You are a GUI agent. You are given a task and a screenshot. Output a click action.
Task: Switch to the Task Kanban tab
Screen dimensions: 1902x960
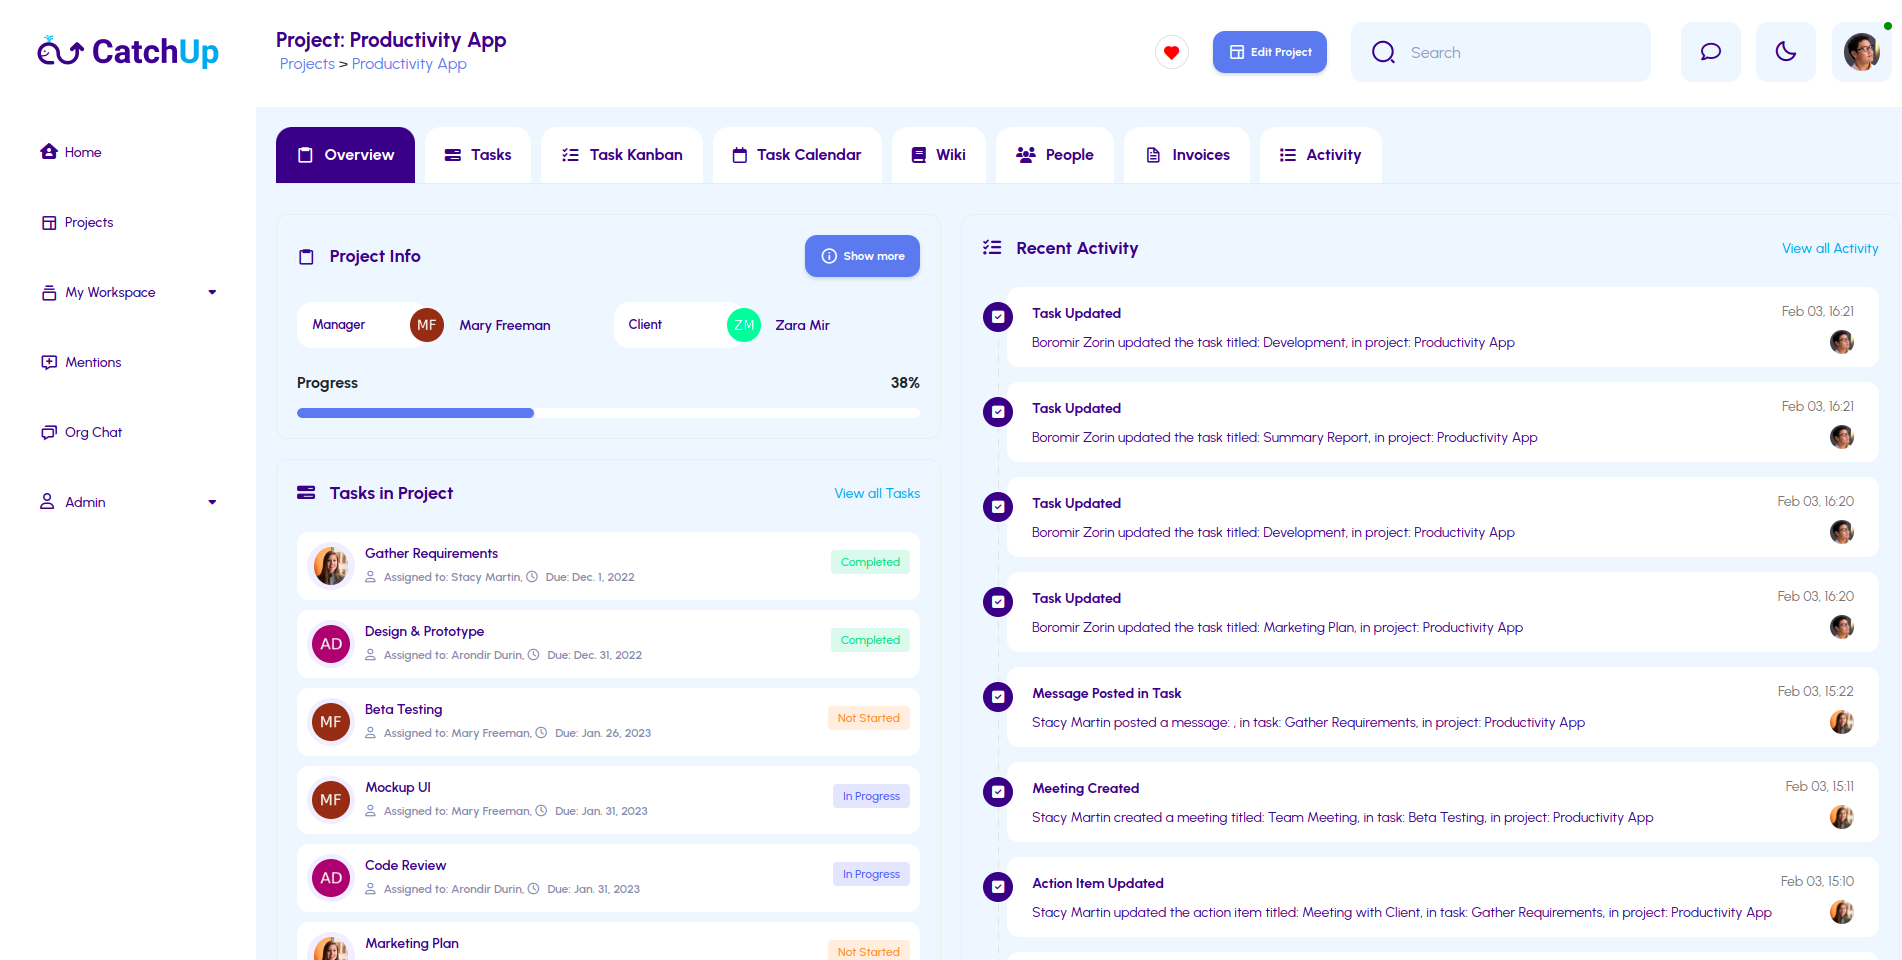621,155
